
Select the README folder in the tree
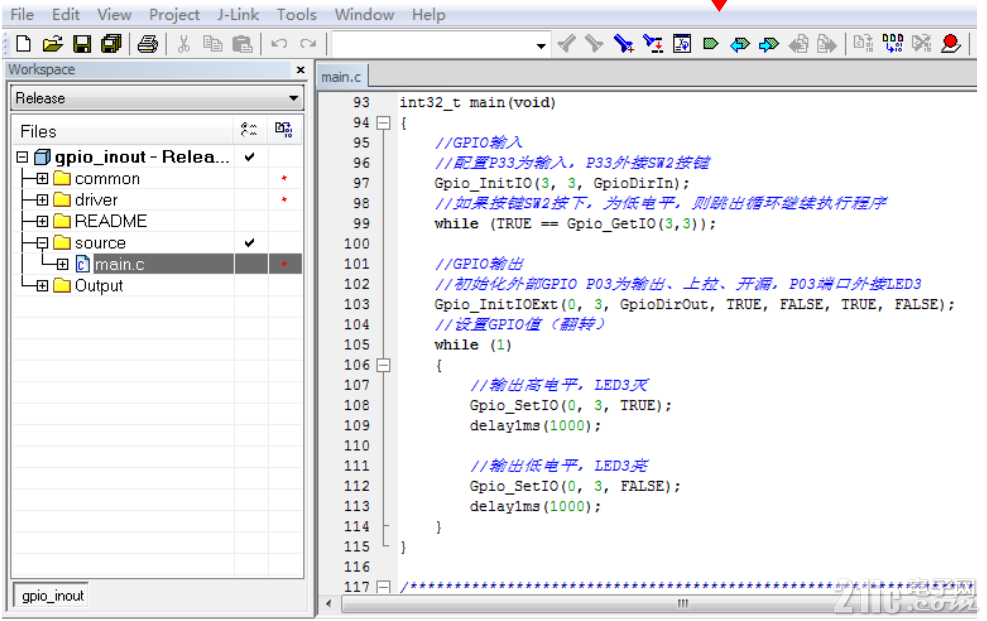tap(111, 221)
